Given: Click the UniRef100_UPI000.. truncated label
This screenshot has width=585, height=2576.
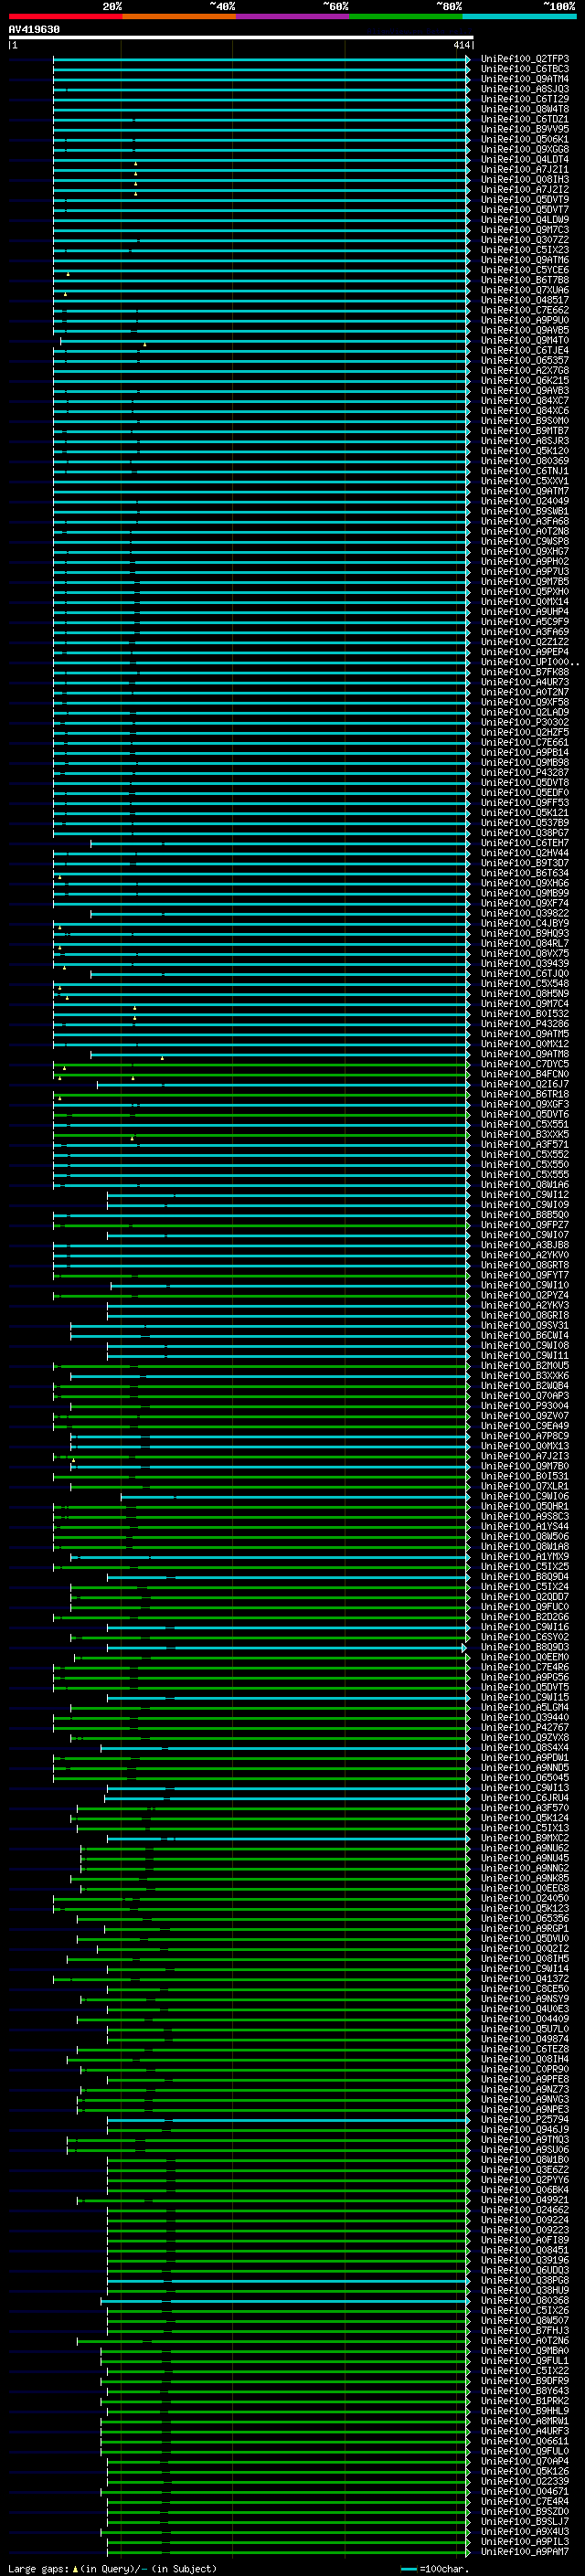Looking at the screenshot, I should (530, 662).
